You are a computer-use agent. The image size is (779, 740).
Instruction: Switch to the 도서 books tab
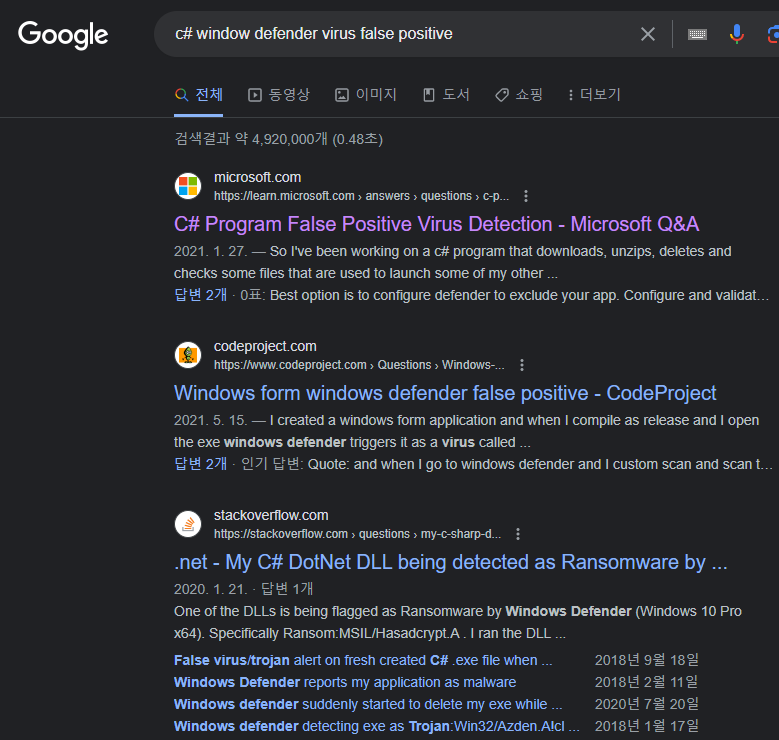pyautogui.click(x=446, y=94)
